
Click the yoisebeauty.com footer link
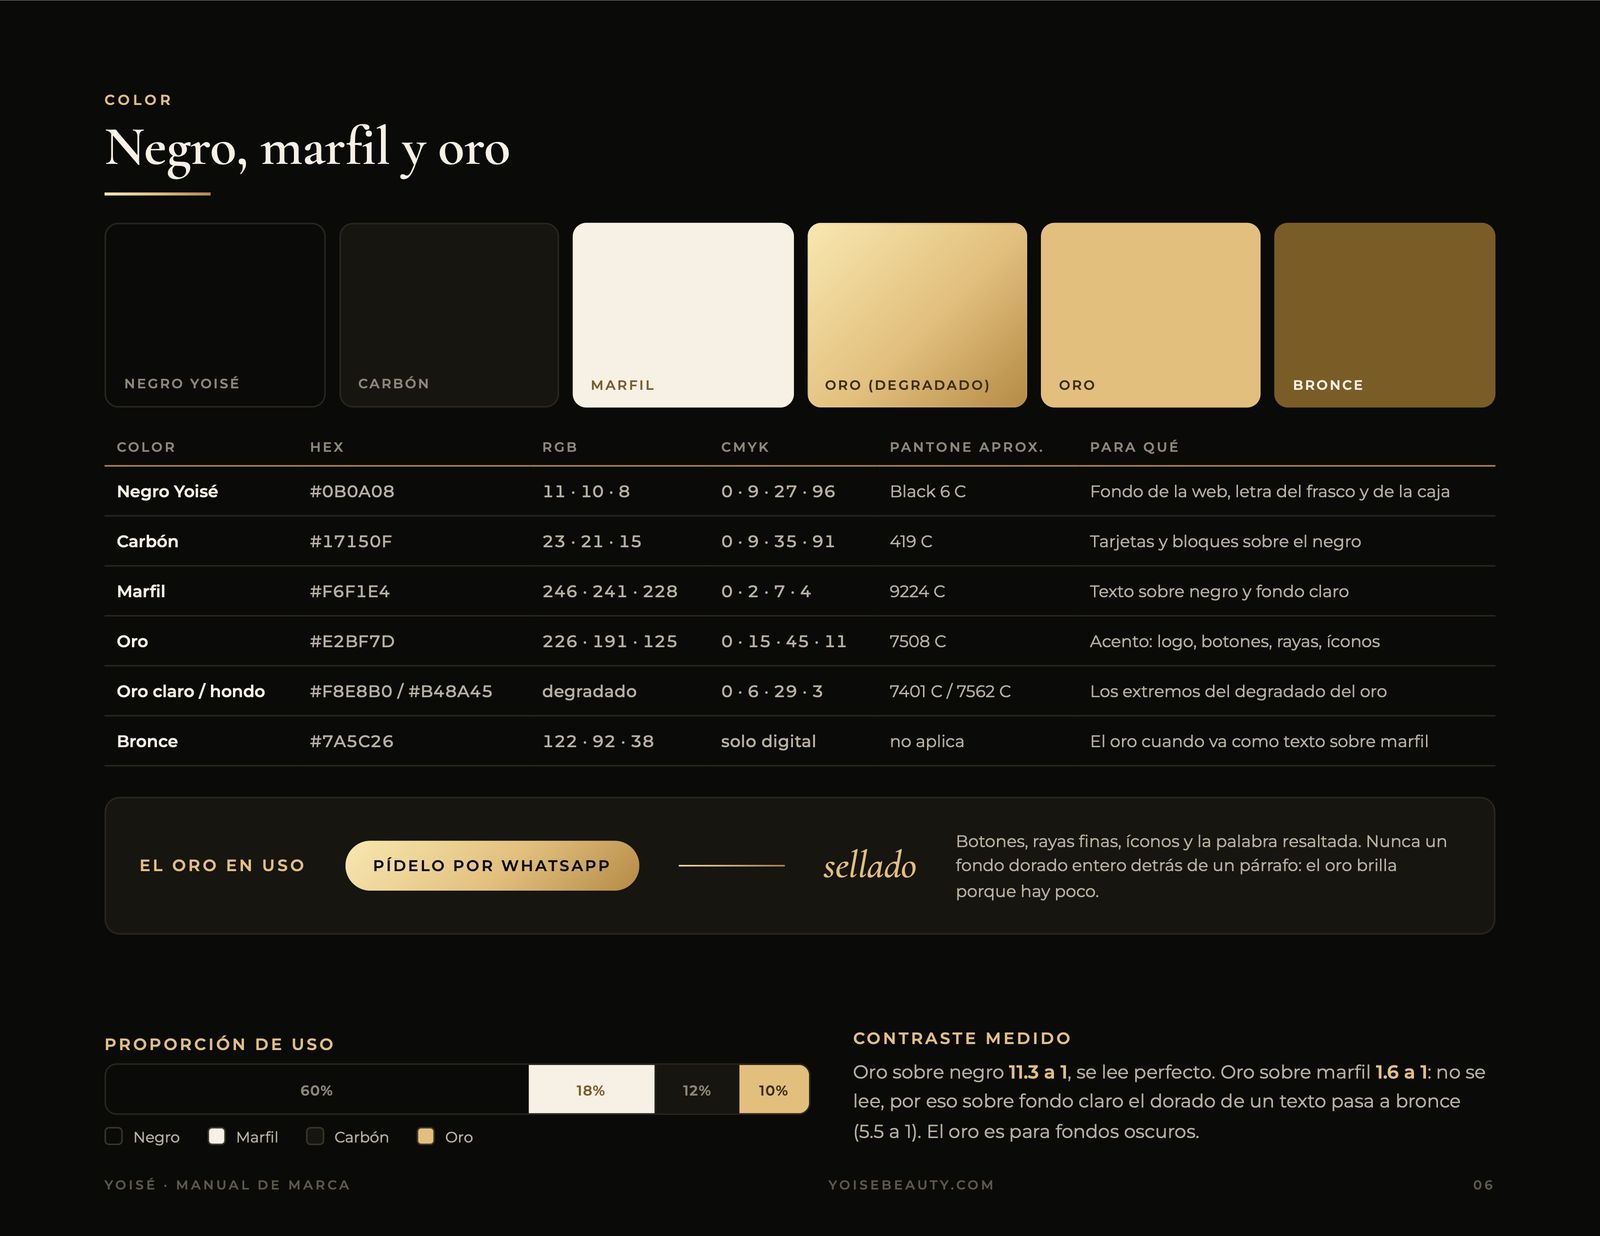[x=911, y=1185]
